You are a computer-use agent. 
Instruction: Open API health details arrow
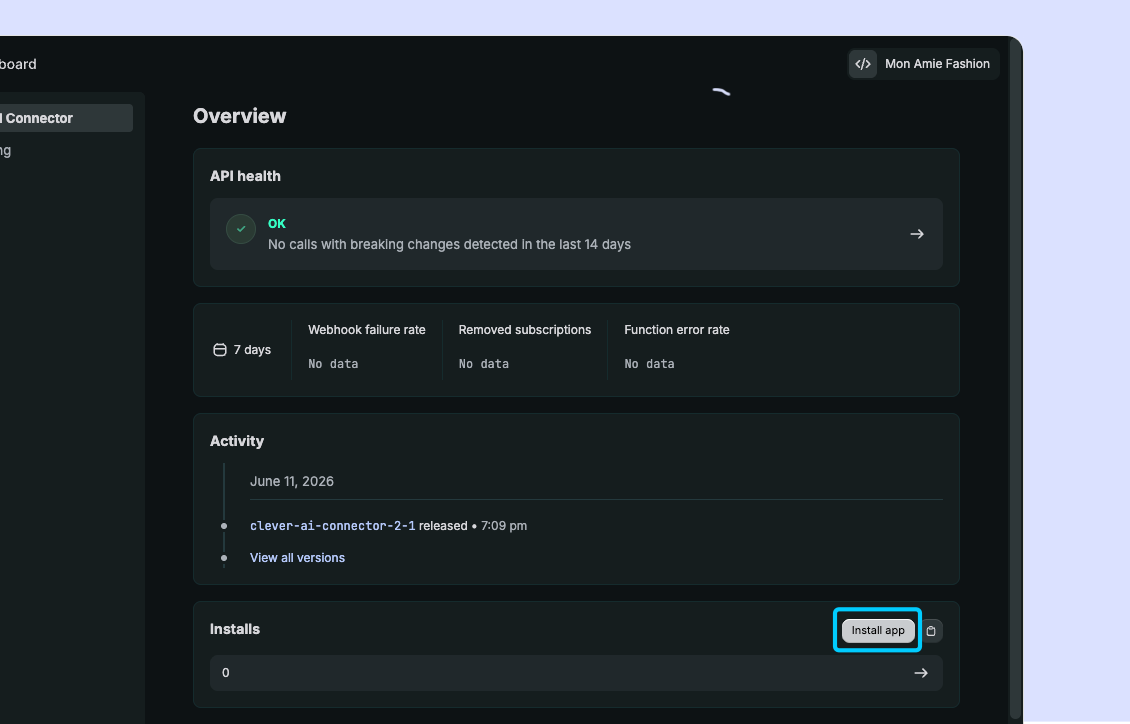pos(917,234)
